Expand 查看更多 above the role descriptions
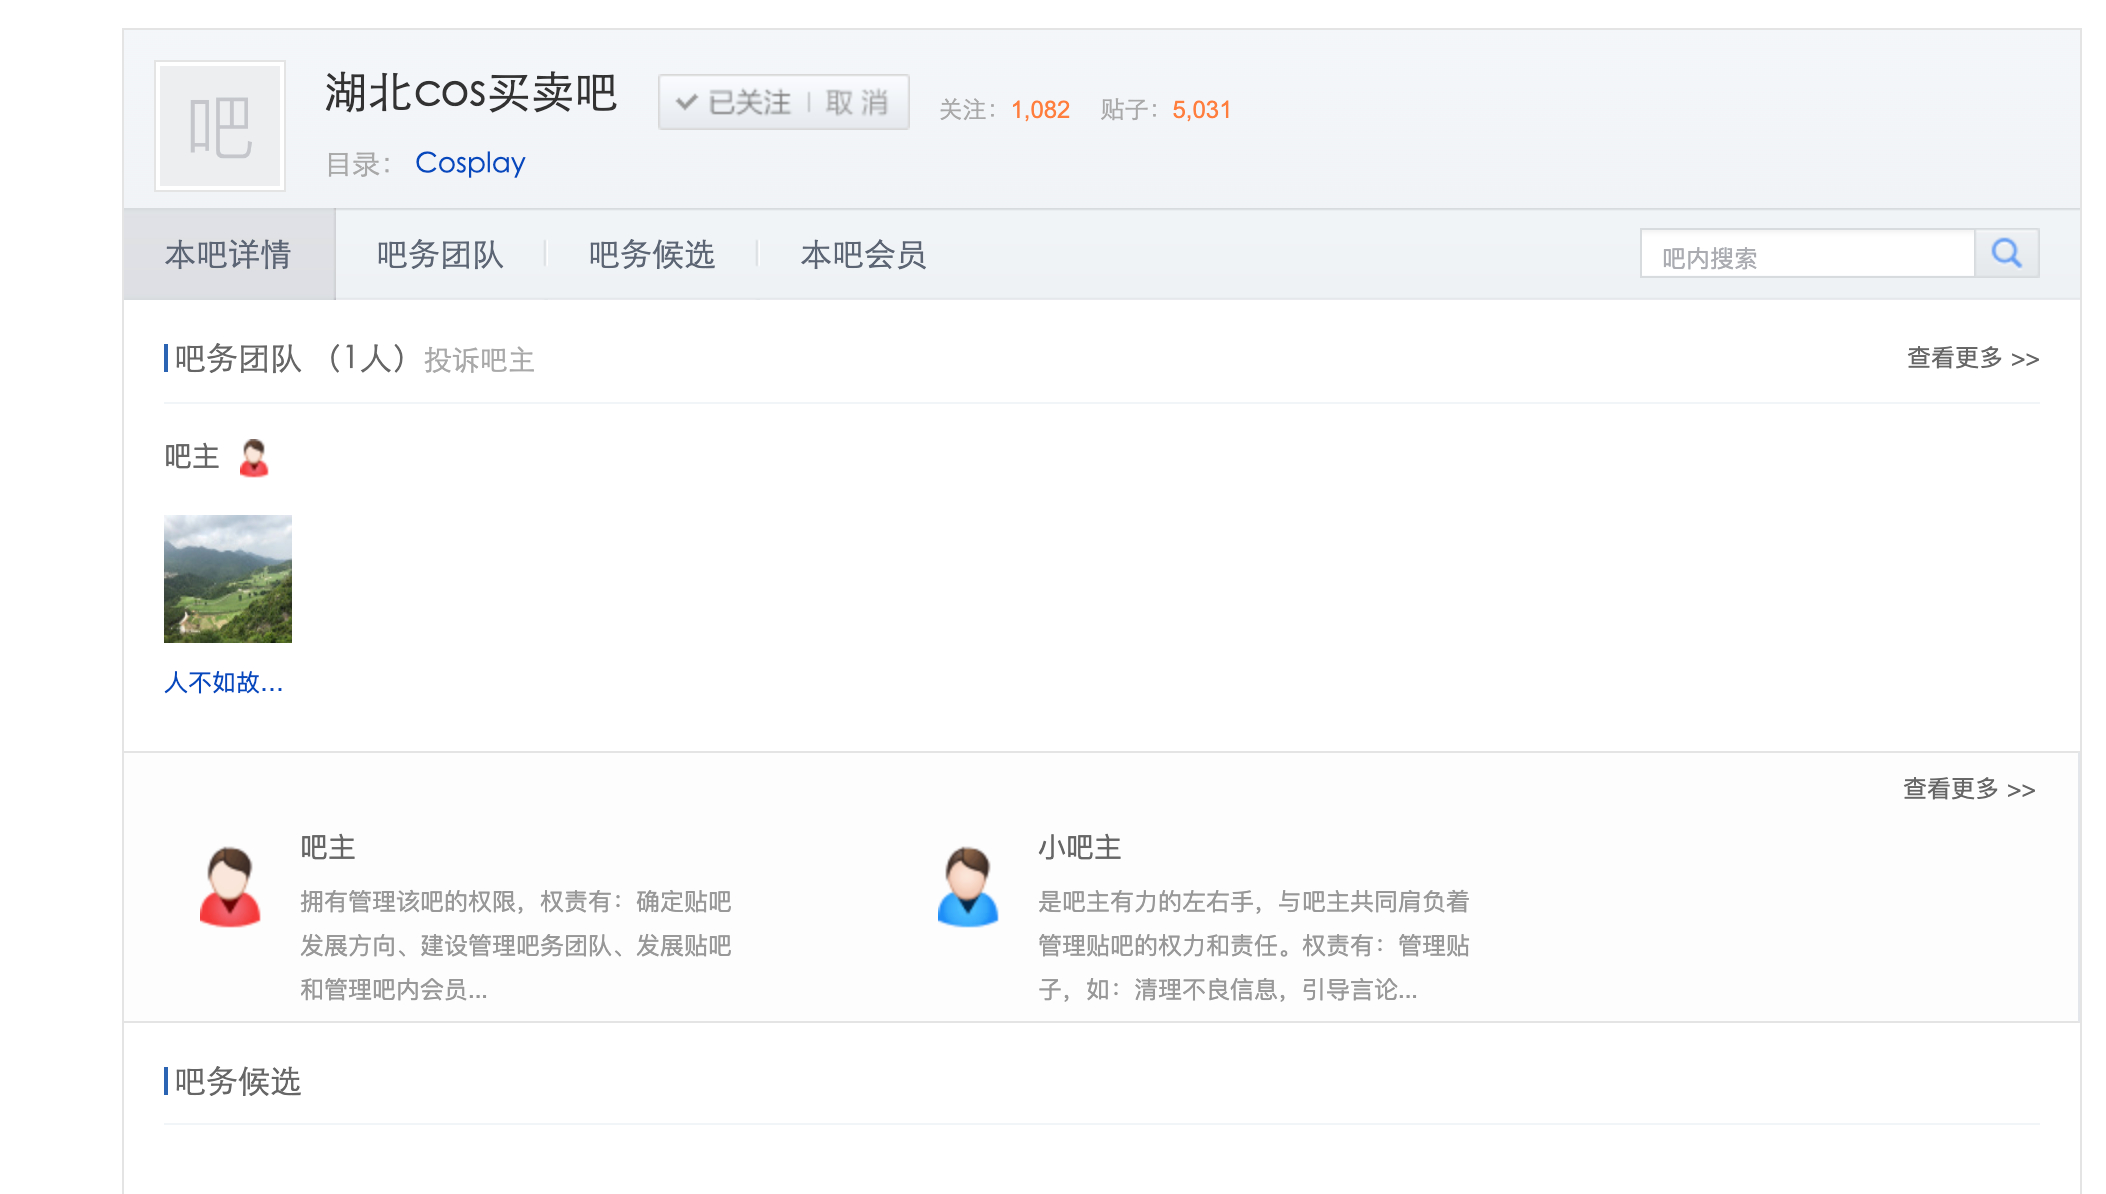This screenshot has width=2106, height=1194. click(1968, 789)
